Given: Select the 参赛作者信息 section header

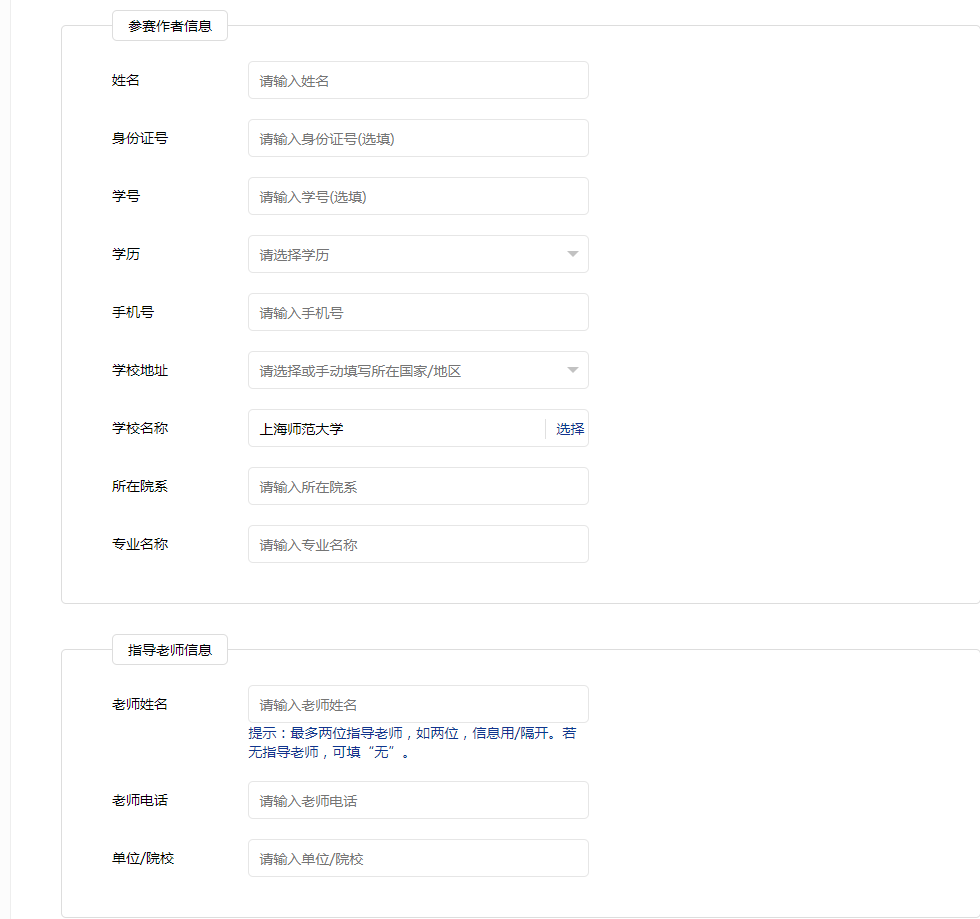Looking at the screenshot, I should [170, 26].
